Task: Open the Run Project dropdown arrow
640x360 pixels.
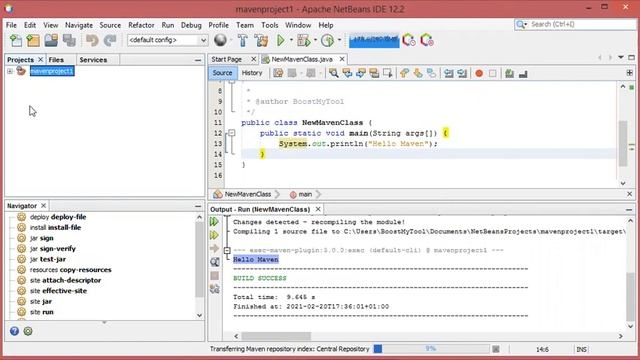Action: click(x=291, y=40)
